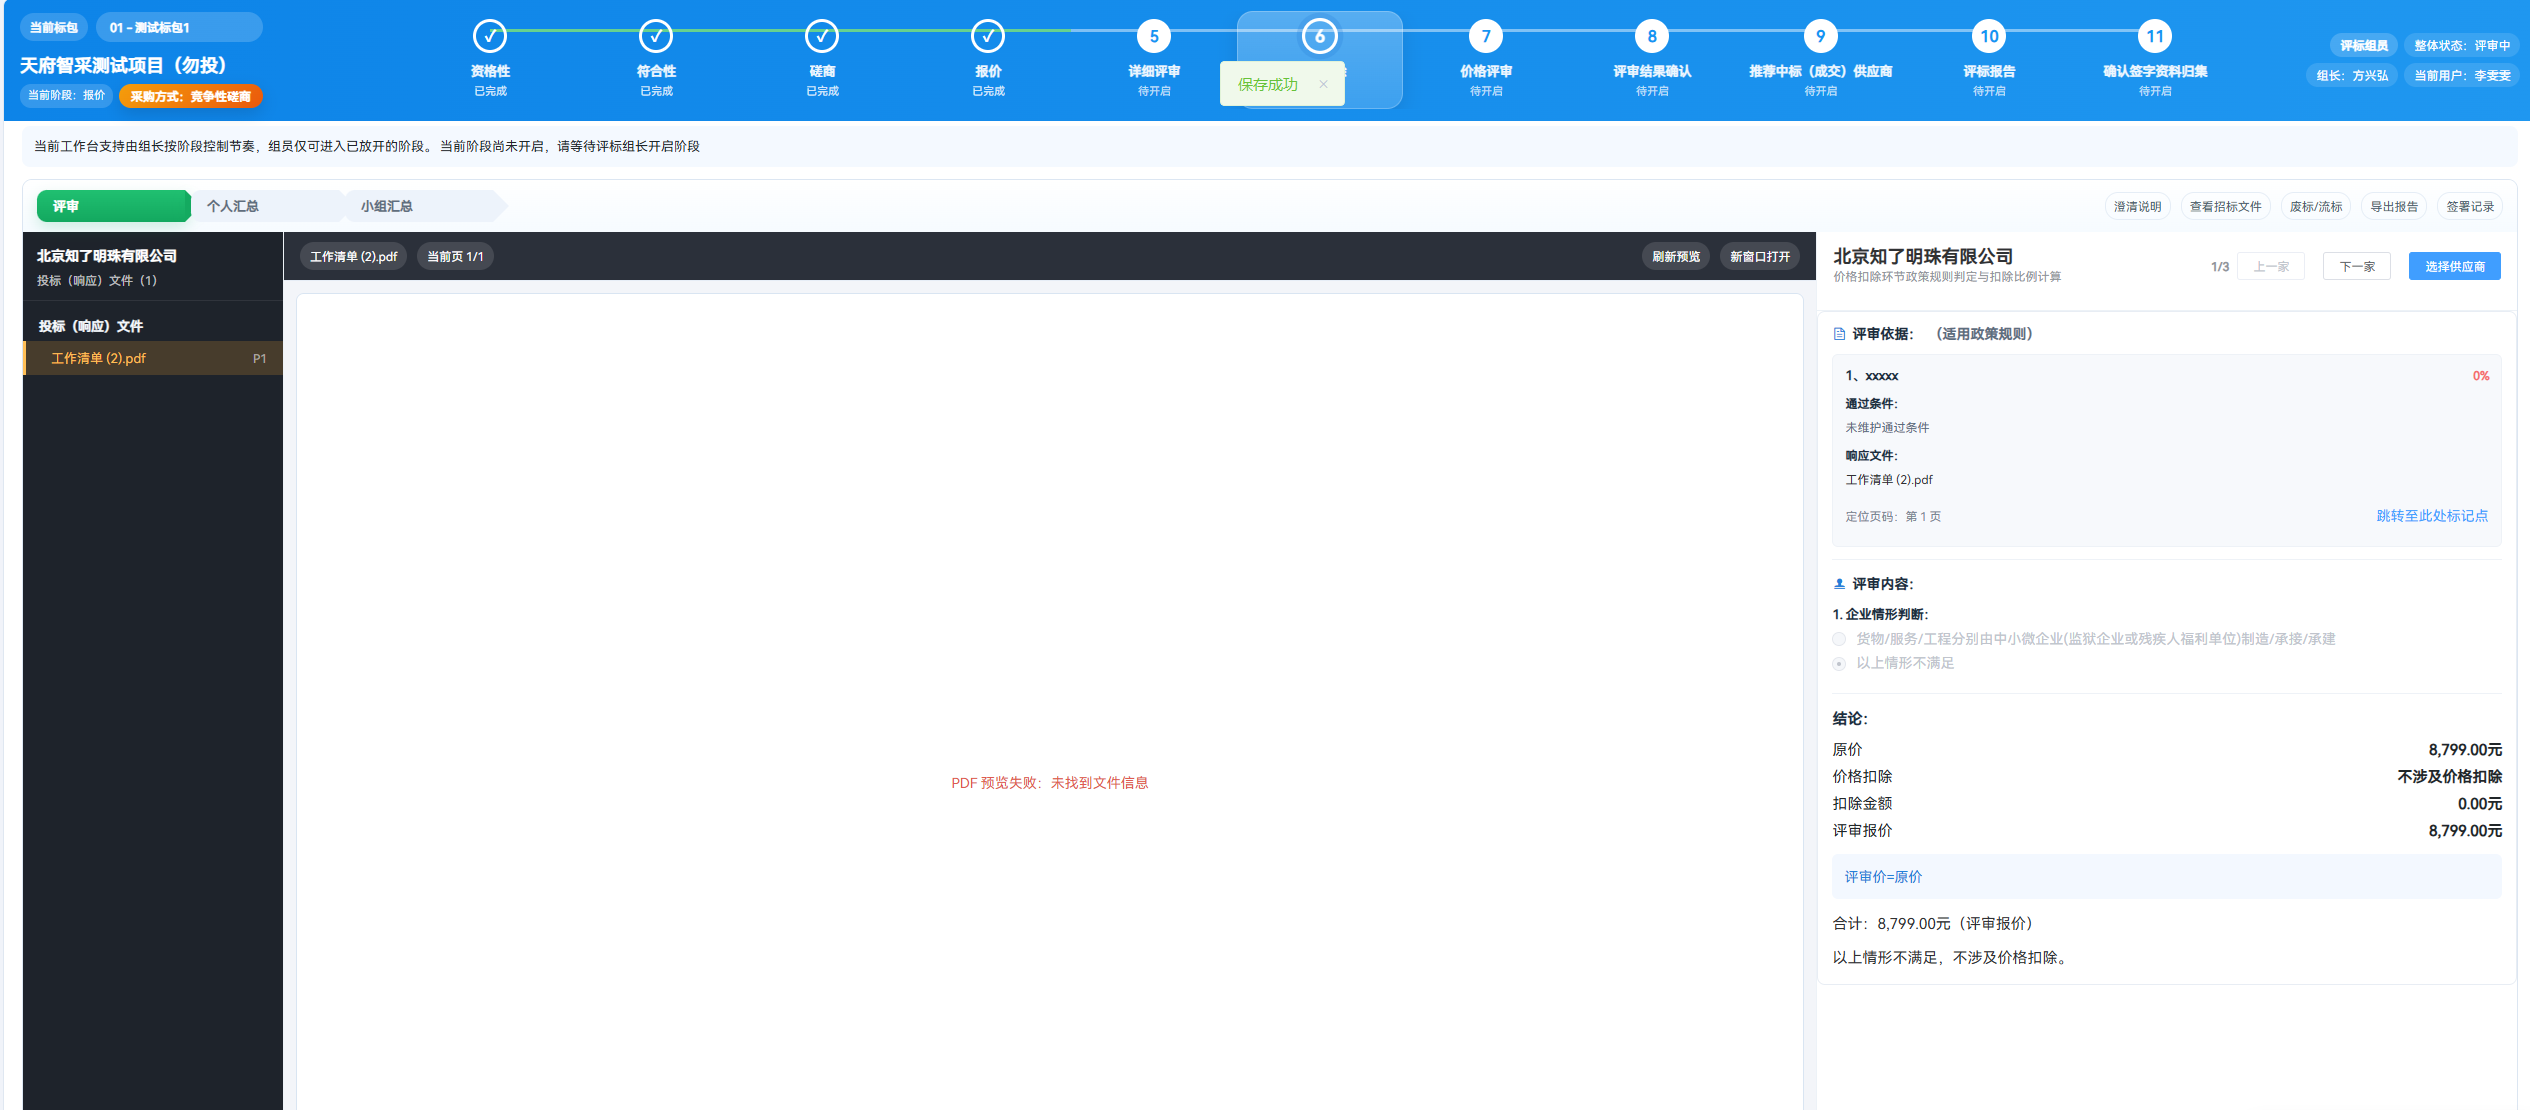Screen dimensions: 2530x1110
Task: Select radio 以上情形不满足
Action: [x=1839, y=664]
